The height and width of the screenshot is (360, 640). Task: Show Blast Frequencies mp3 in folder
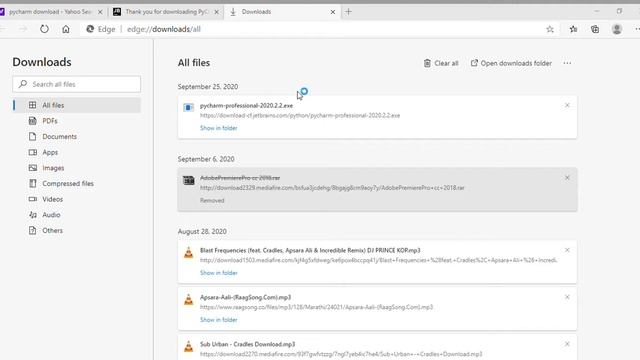[218, 273]
